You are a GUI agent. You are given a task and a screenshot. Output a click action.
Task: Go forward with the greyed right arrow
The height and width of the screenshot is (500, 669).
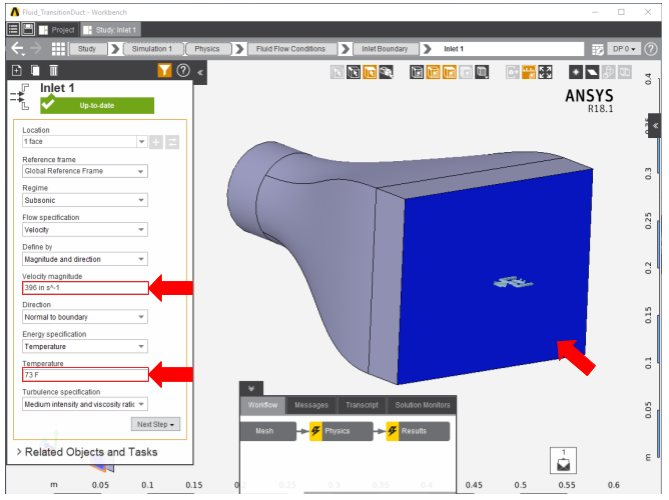[37, 49]
